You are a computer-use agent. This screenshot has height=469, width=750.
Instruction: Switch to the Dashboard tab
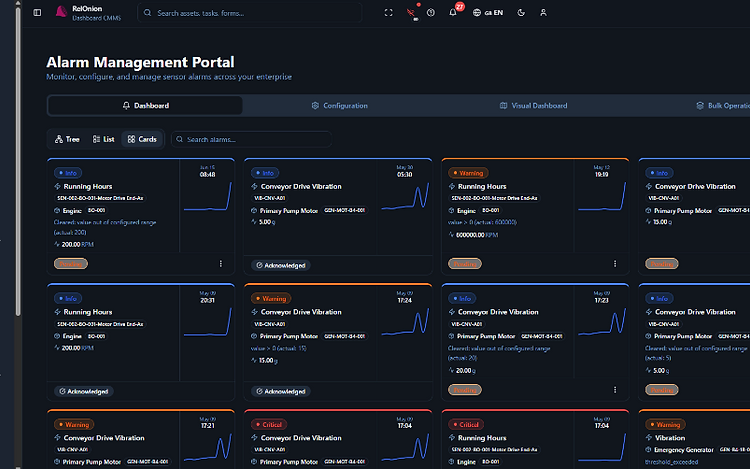(x=145, y=106)
